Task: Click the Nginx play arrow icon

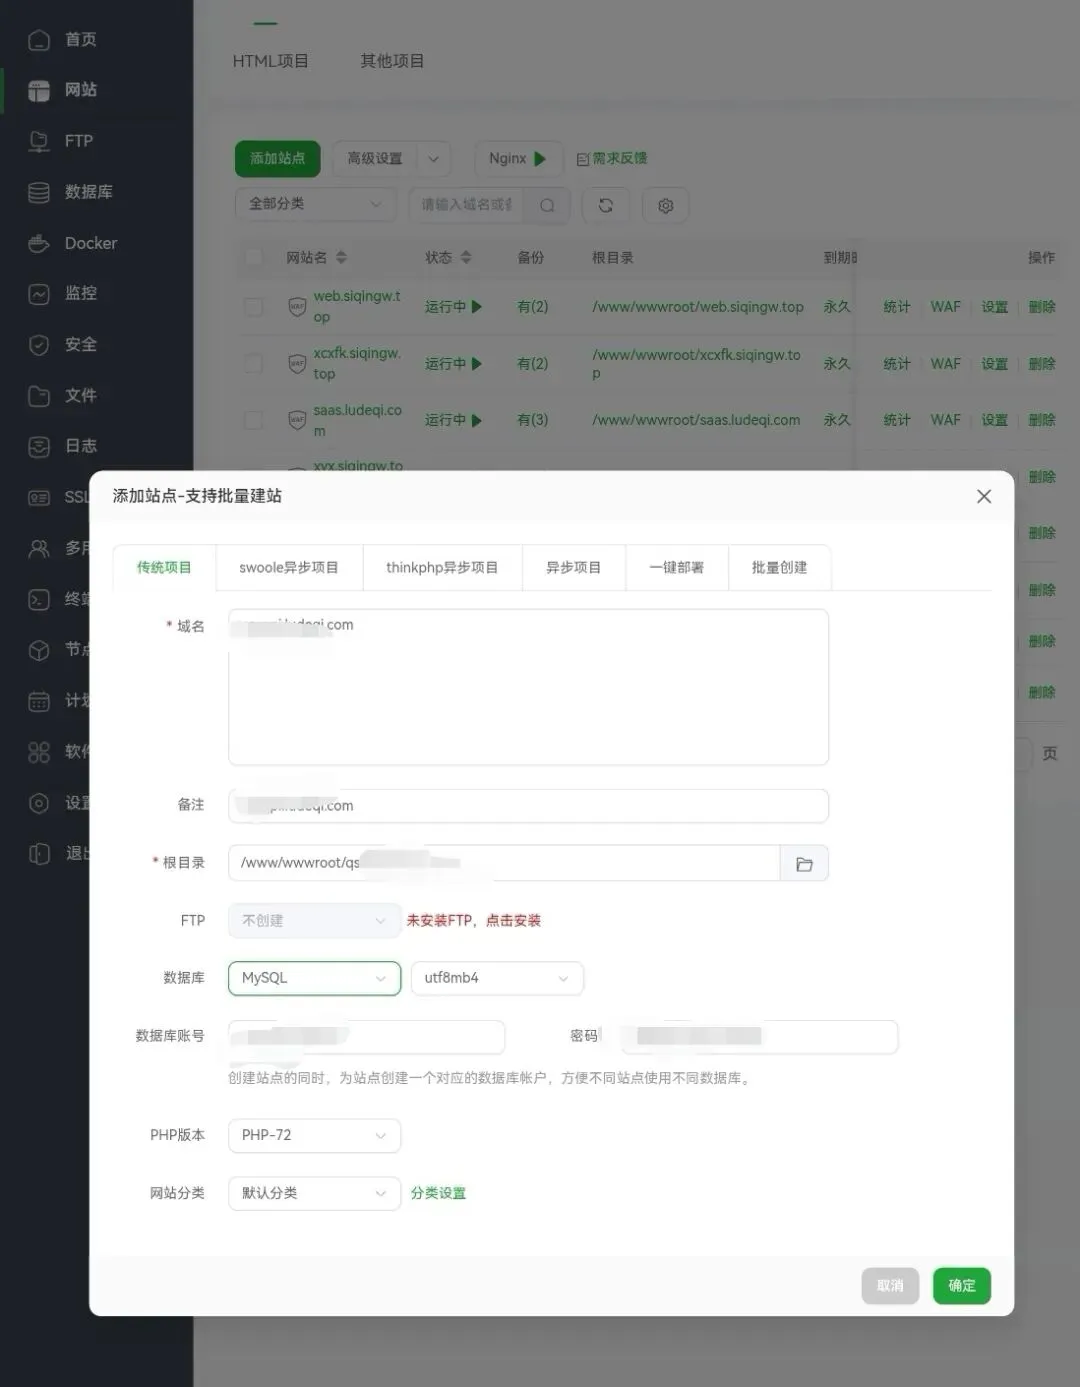Action: click(540, 158)
